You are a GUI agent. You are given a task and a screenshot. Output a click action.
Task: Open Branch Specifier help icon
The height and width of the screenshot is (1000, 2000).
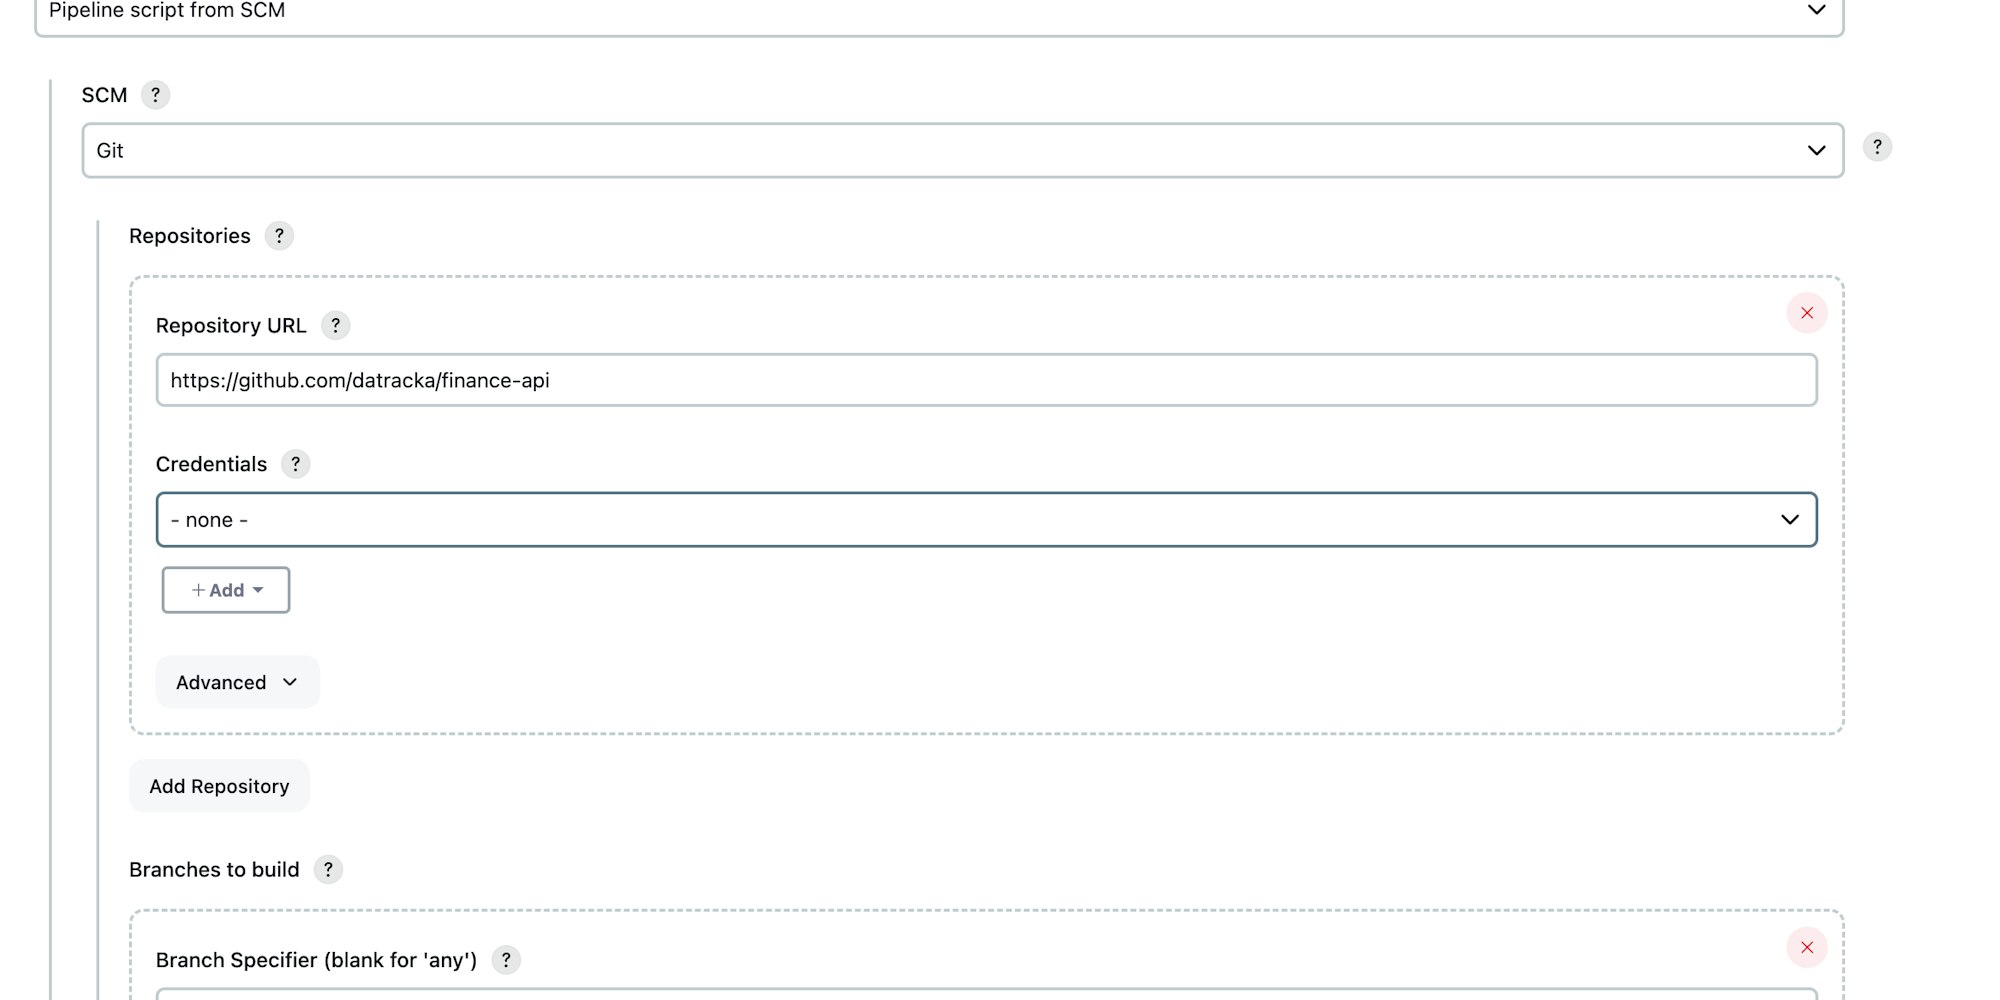pos(506,960)
